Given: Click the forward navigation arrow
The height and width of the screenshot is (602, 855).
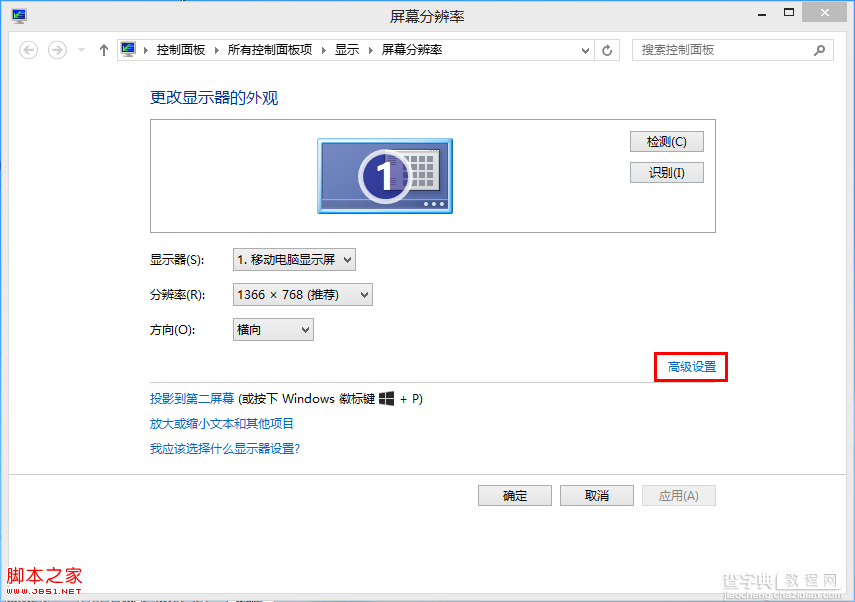Looking at the screenshot, I should pos(57,50).
